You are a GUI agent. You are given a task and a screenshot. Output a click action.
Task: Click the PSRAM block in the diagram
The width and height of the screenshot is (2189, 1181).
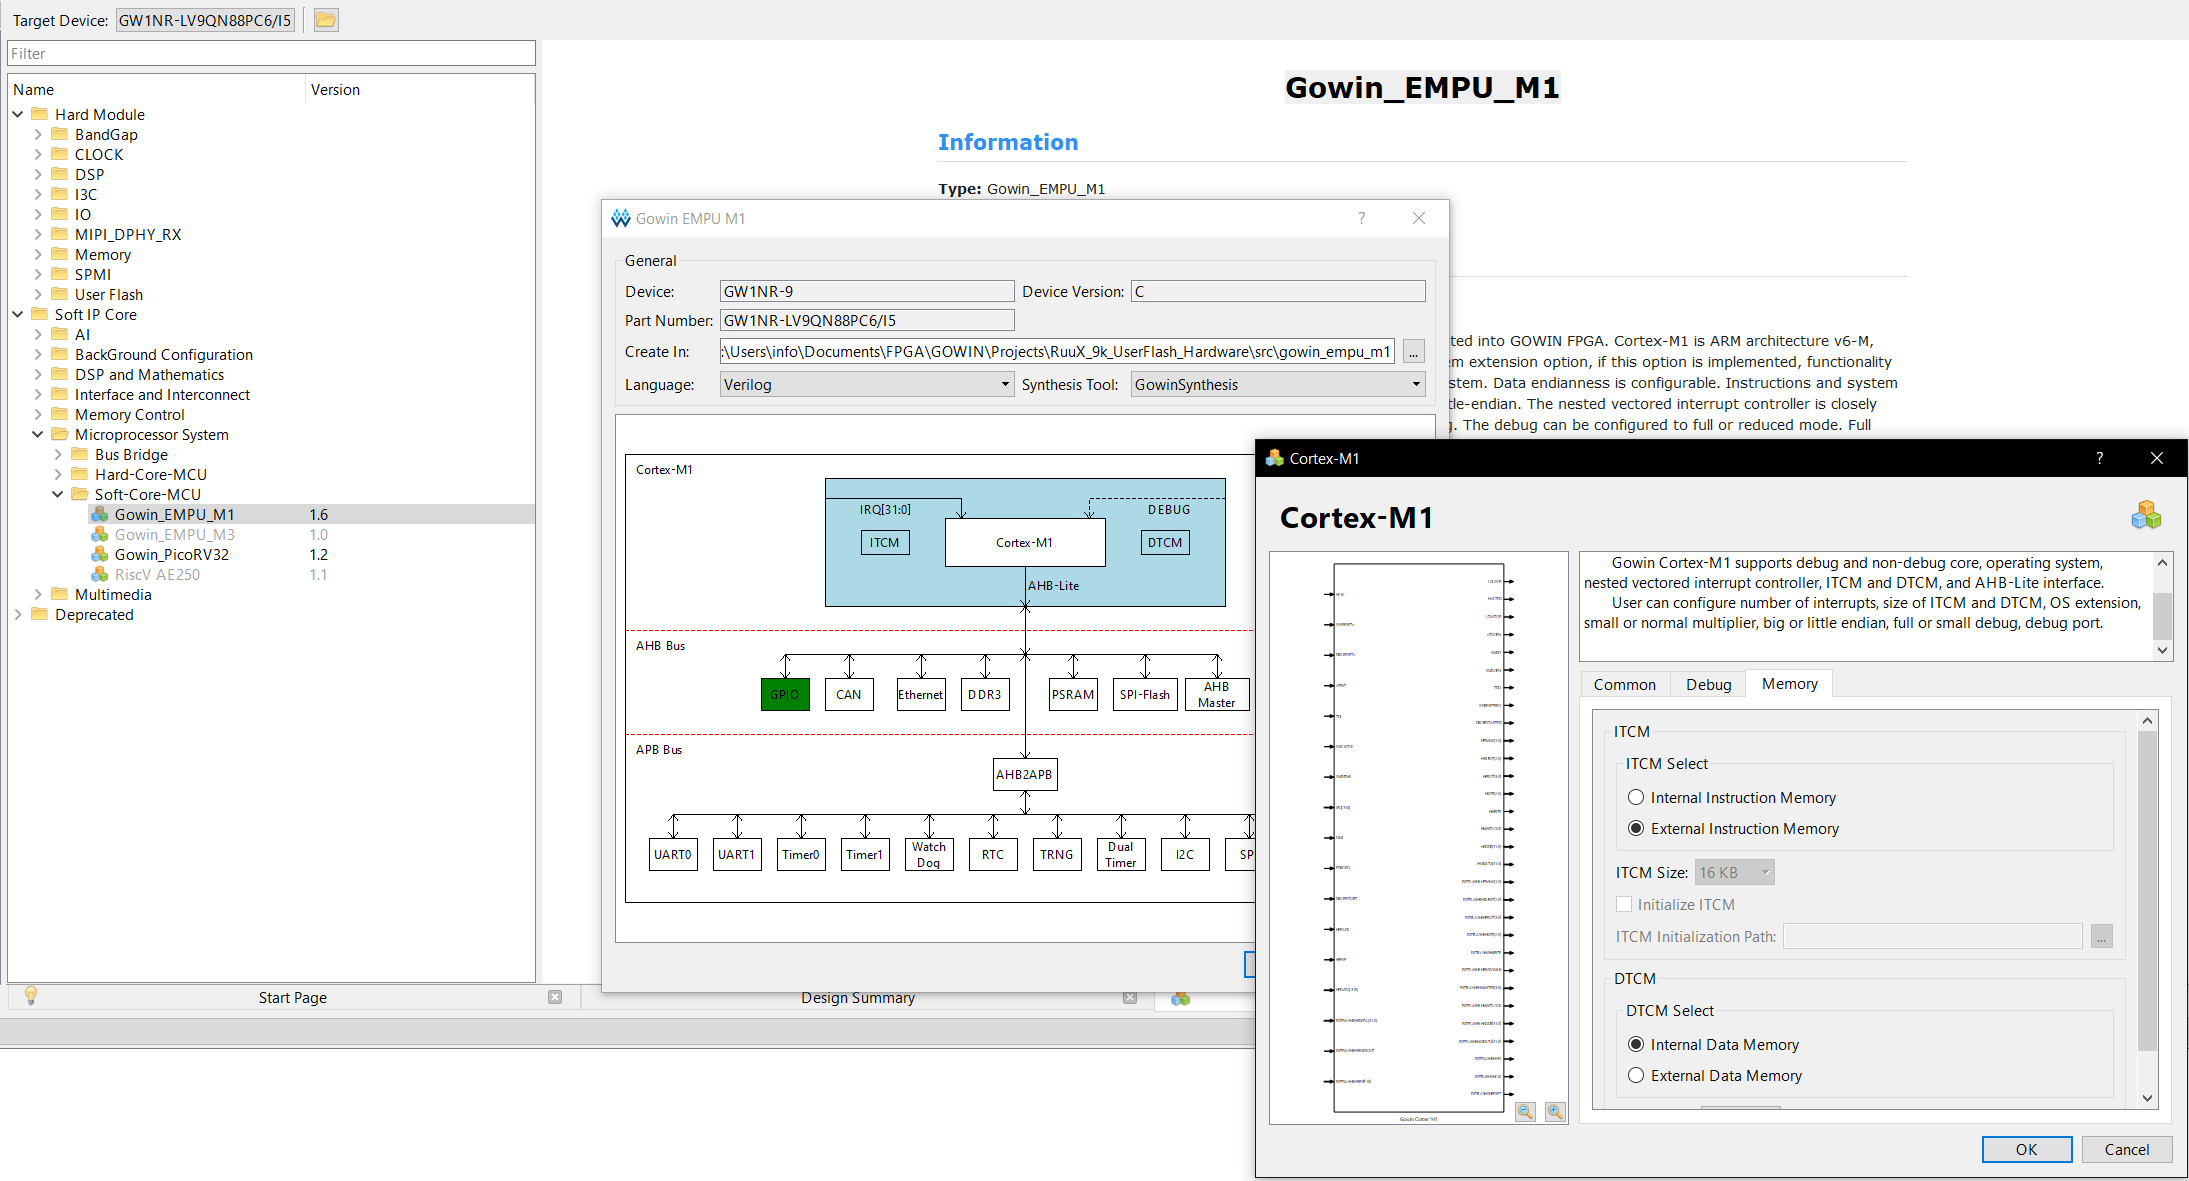[x=1073, y=694]
